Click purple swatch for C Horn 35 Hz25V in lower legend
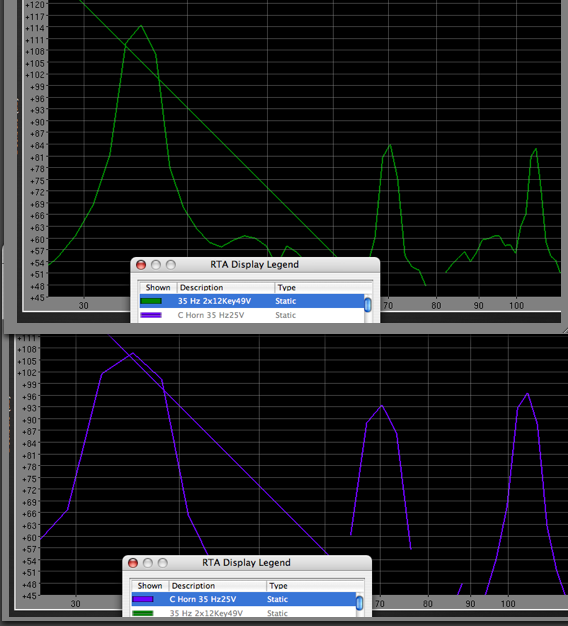Image resolution: width=568 pixels, height=626 pixels. click(143, 599)
